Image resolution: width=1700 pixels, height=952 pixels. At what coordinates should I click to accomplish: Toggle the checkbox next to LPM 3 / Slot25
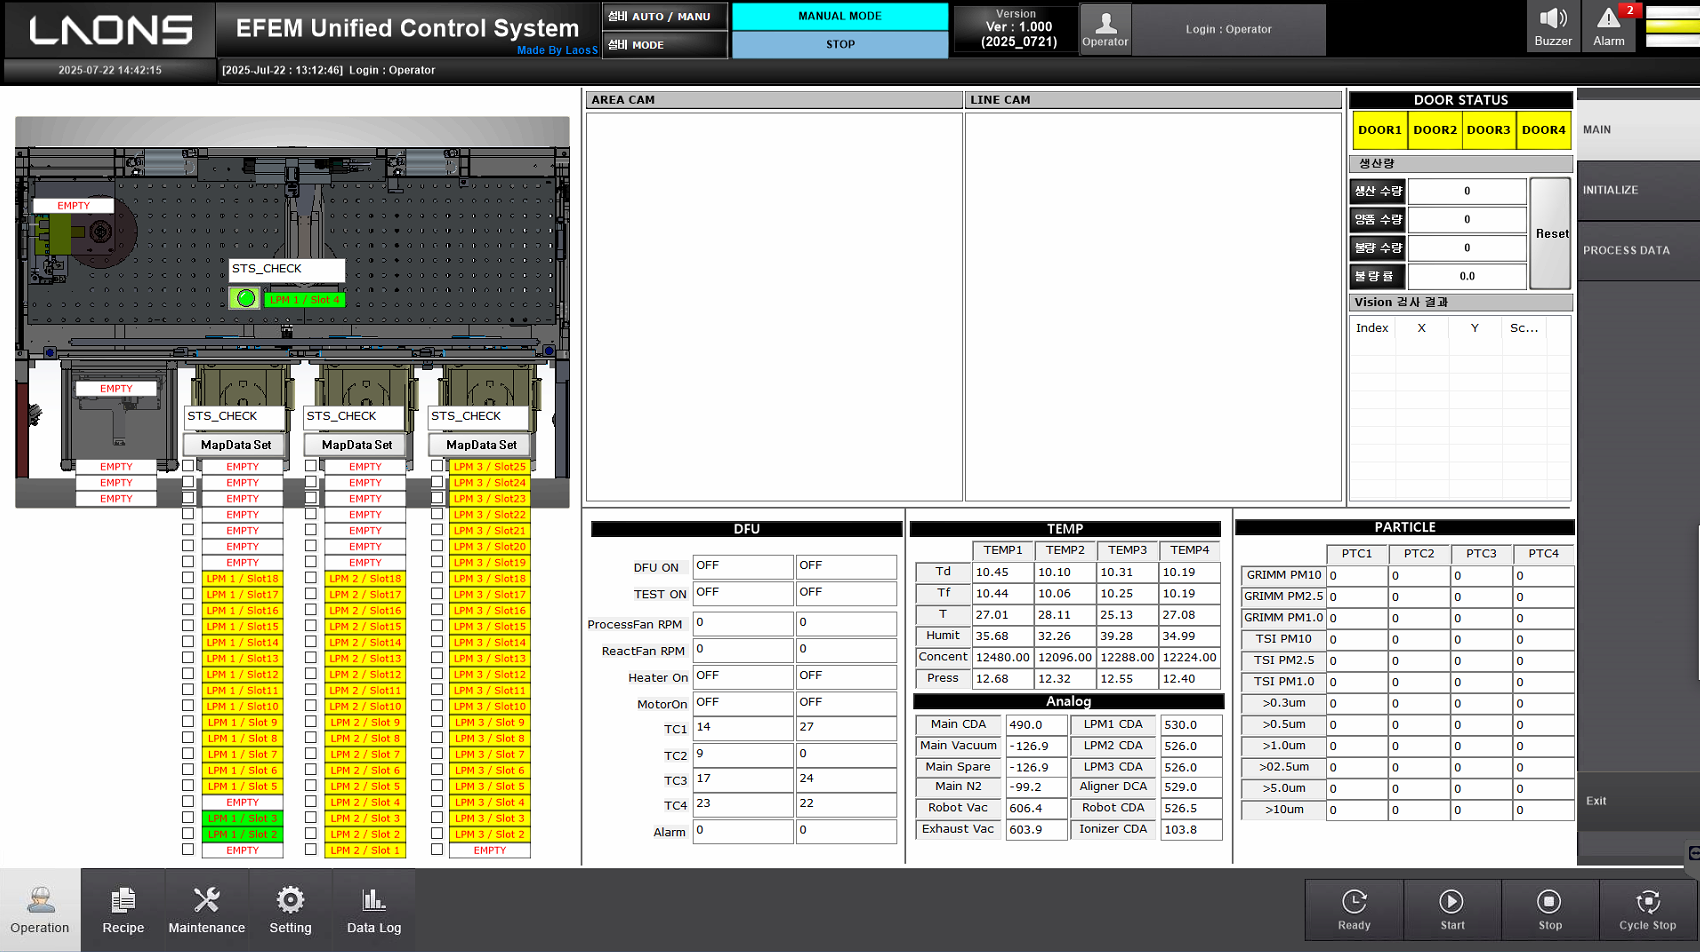point(437,466)
